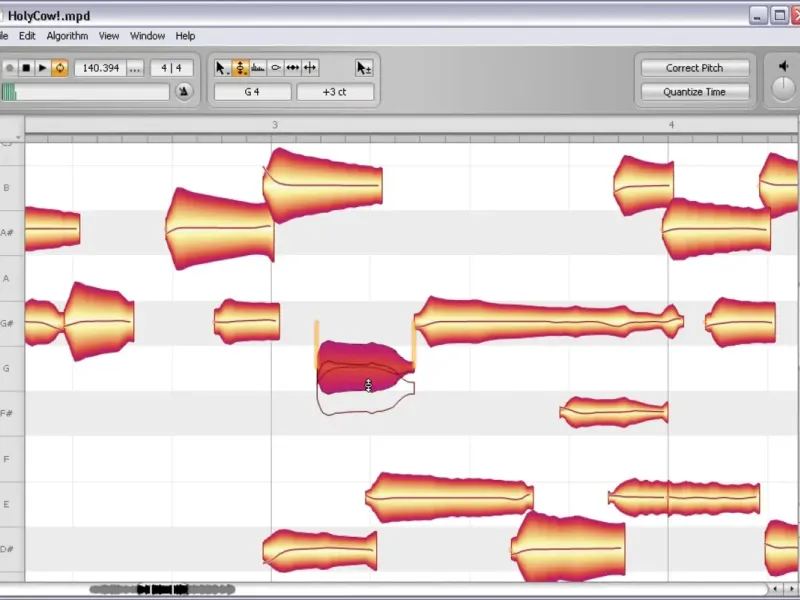Select the long G# note blob

pos(548,321)
